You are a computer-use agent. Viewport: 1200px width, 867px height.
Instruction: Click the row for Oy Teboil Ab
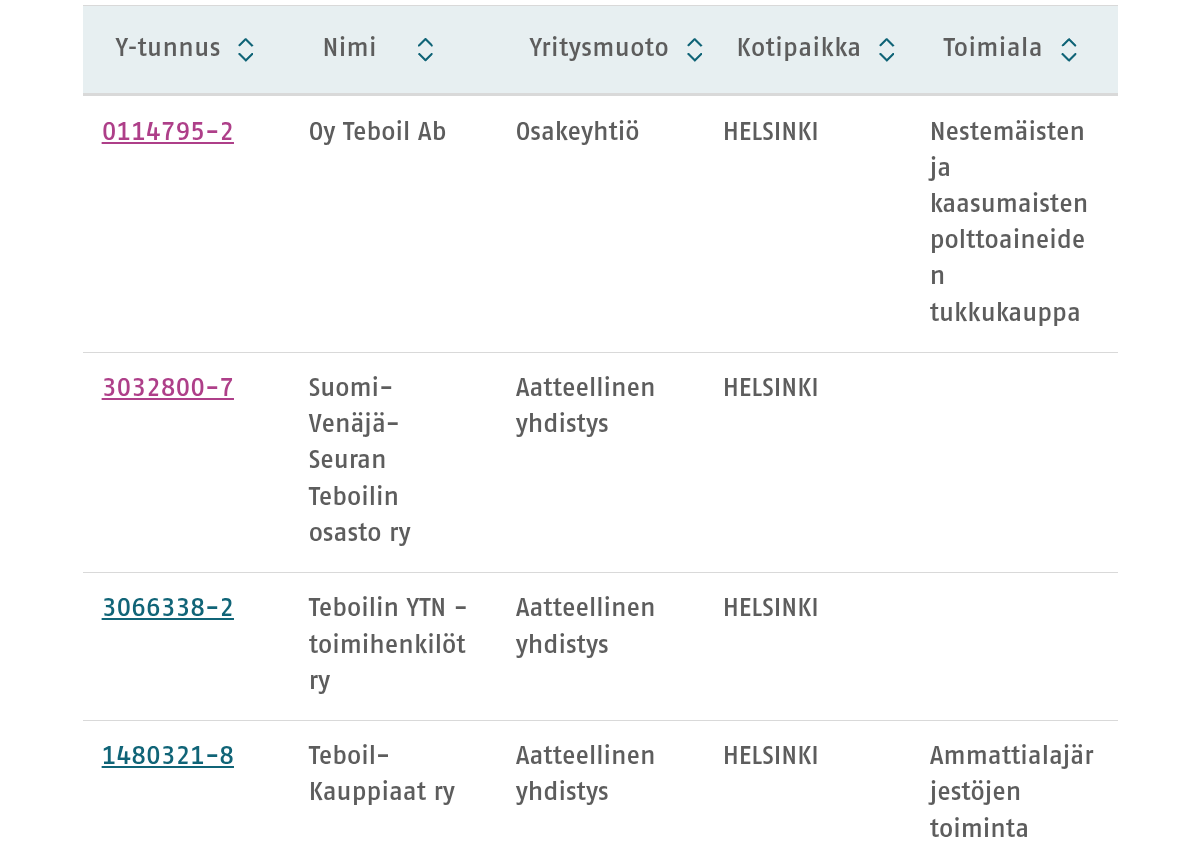[377, 131]
